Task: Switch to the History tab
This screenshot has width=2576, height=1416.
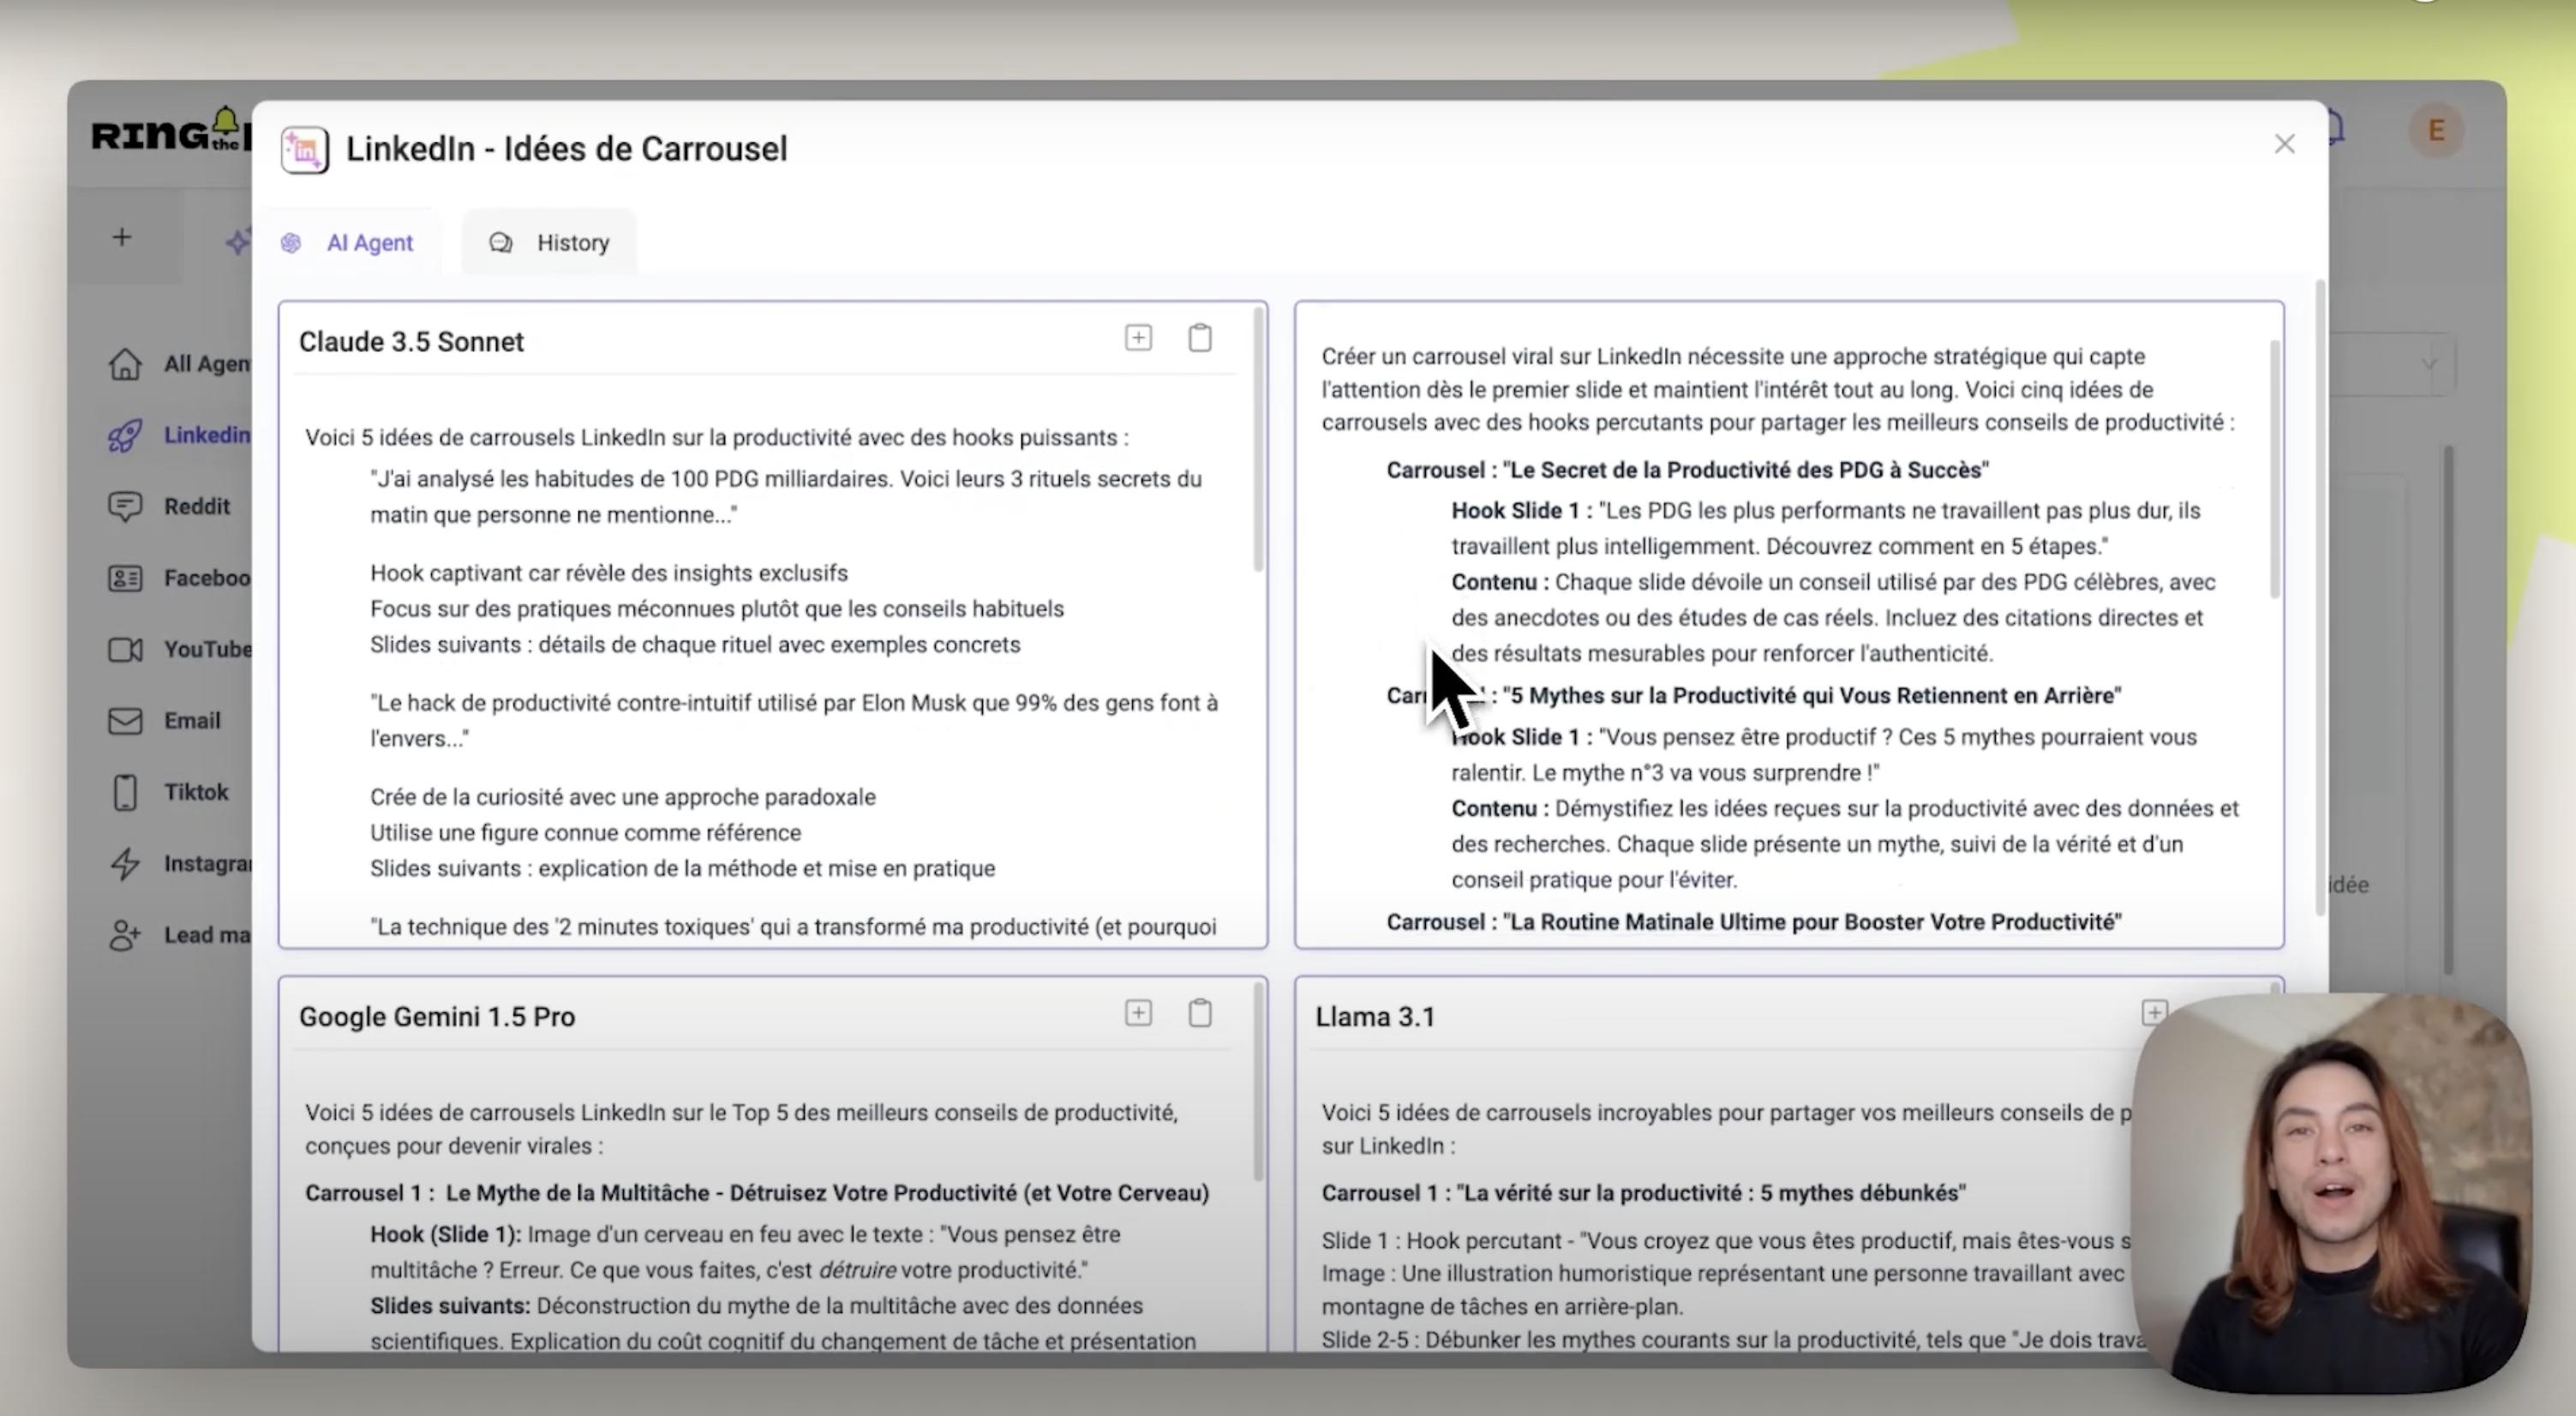Action: click(549, 242)
